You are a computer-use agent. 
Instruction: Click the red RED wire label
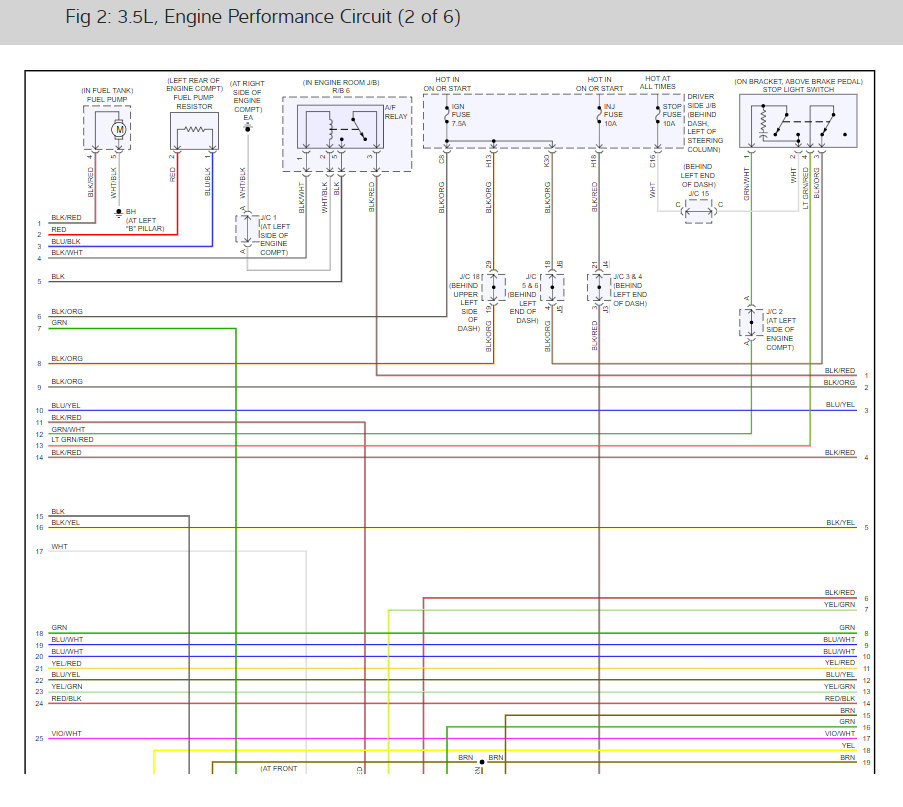pos(59,229)
